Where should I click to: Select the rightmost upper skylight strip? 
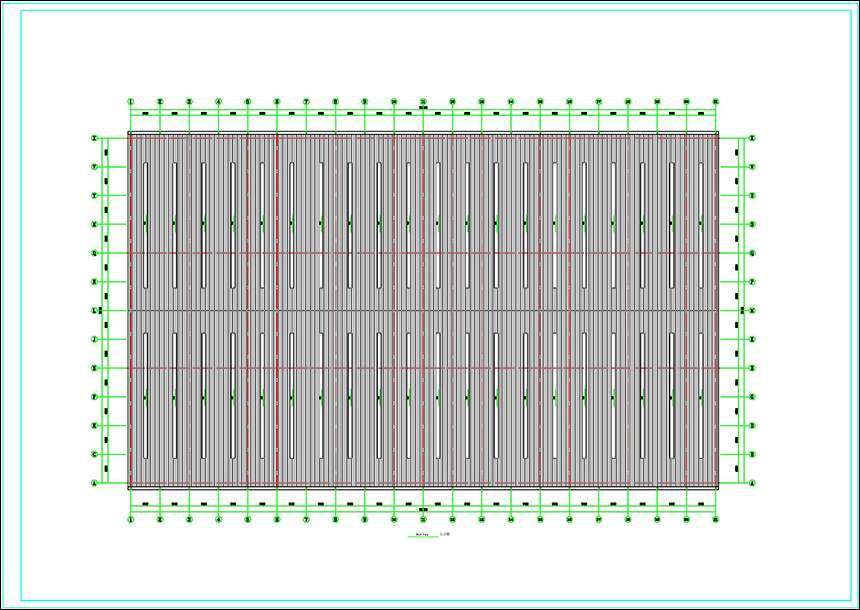(701, 225)
